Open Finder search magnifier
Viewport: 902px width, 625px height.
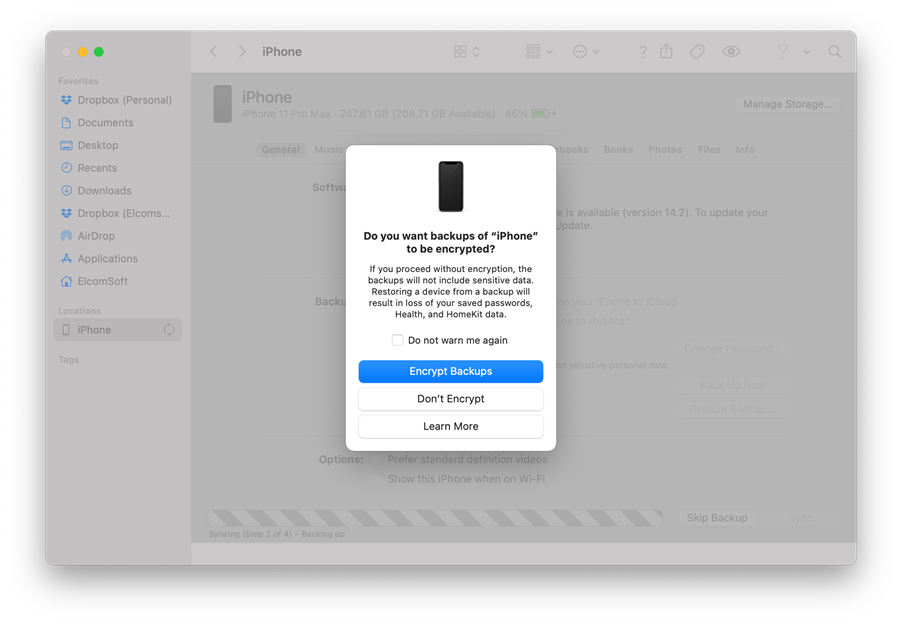(x=835, y=52)
